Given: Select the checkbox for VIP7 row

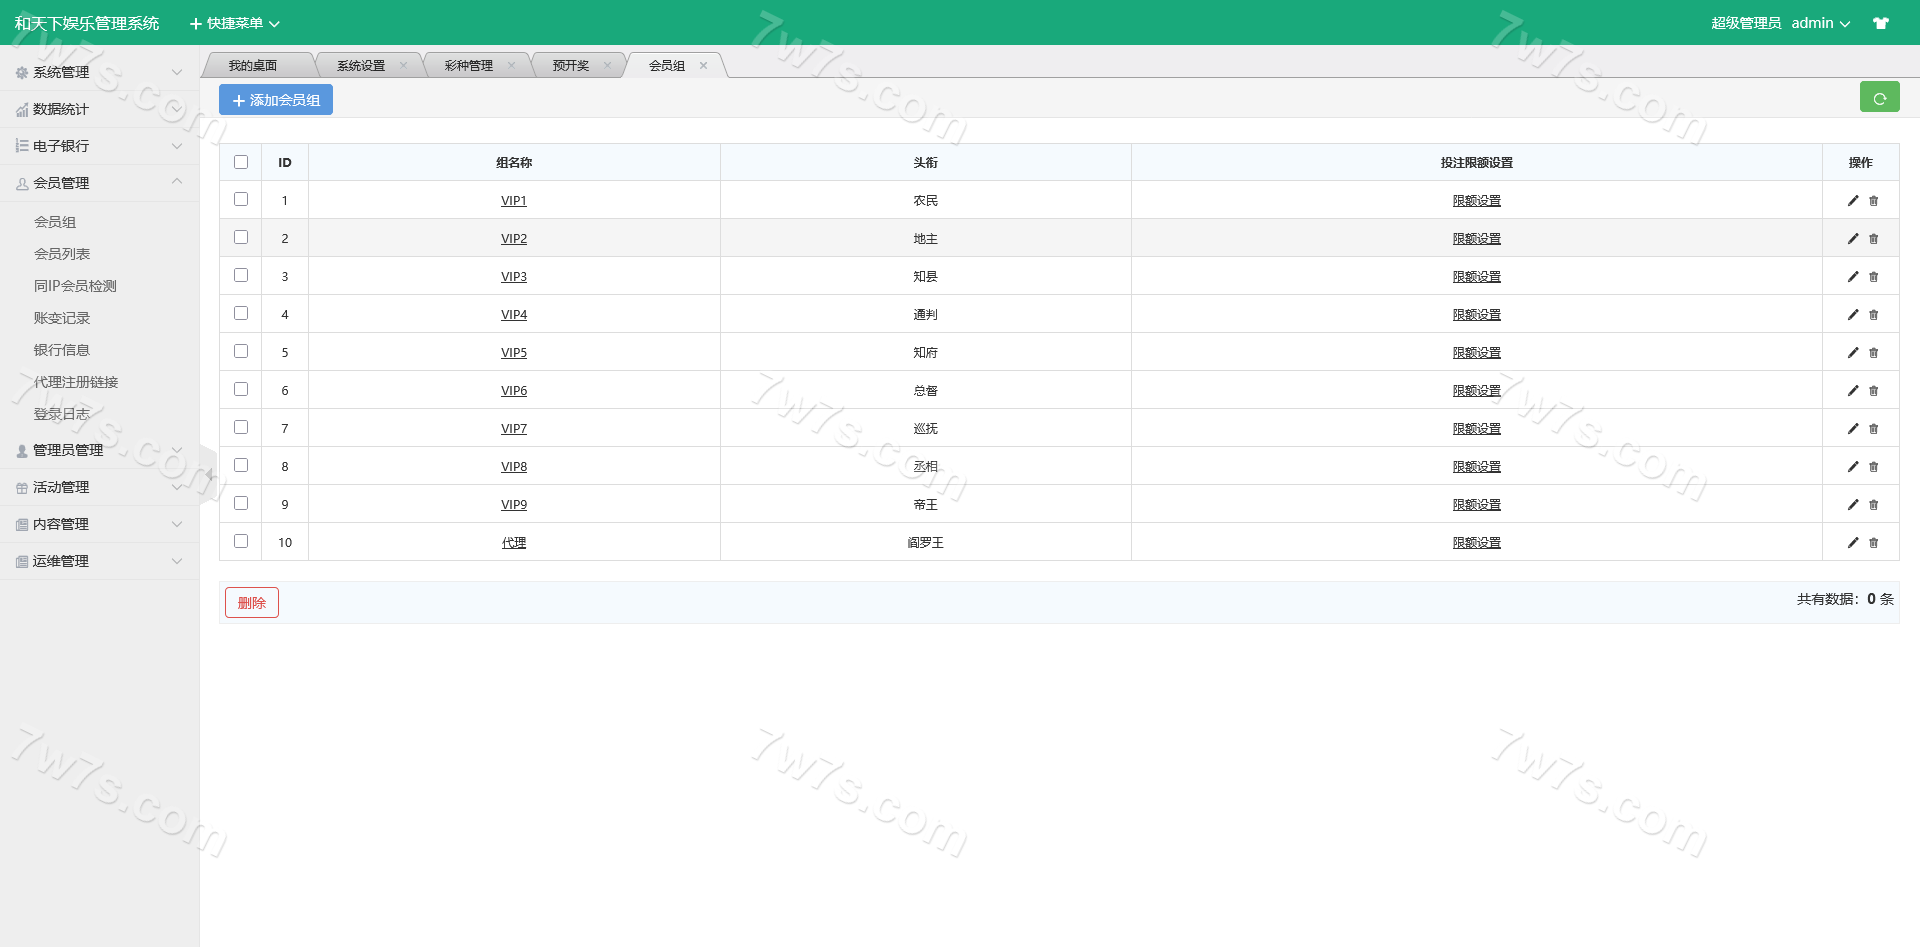Looking at the screenshot, I should click(x=241, y=428).
